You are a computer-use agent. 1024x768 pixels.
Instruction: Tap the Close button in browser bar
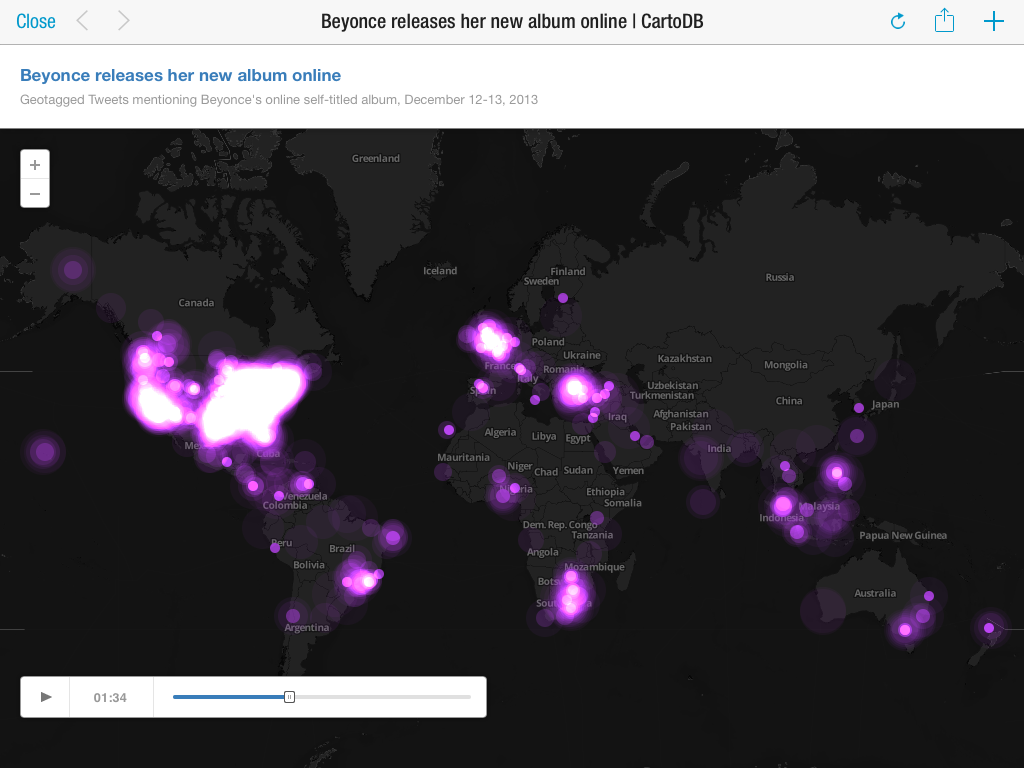(x=36, y=21)
